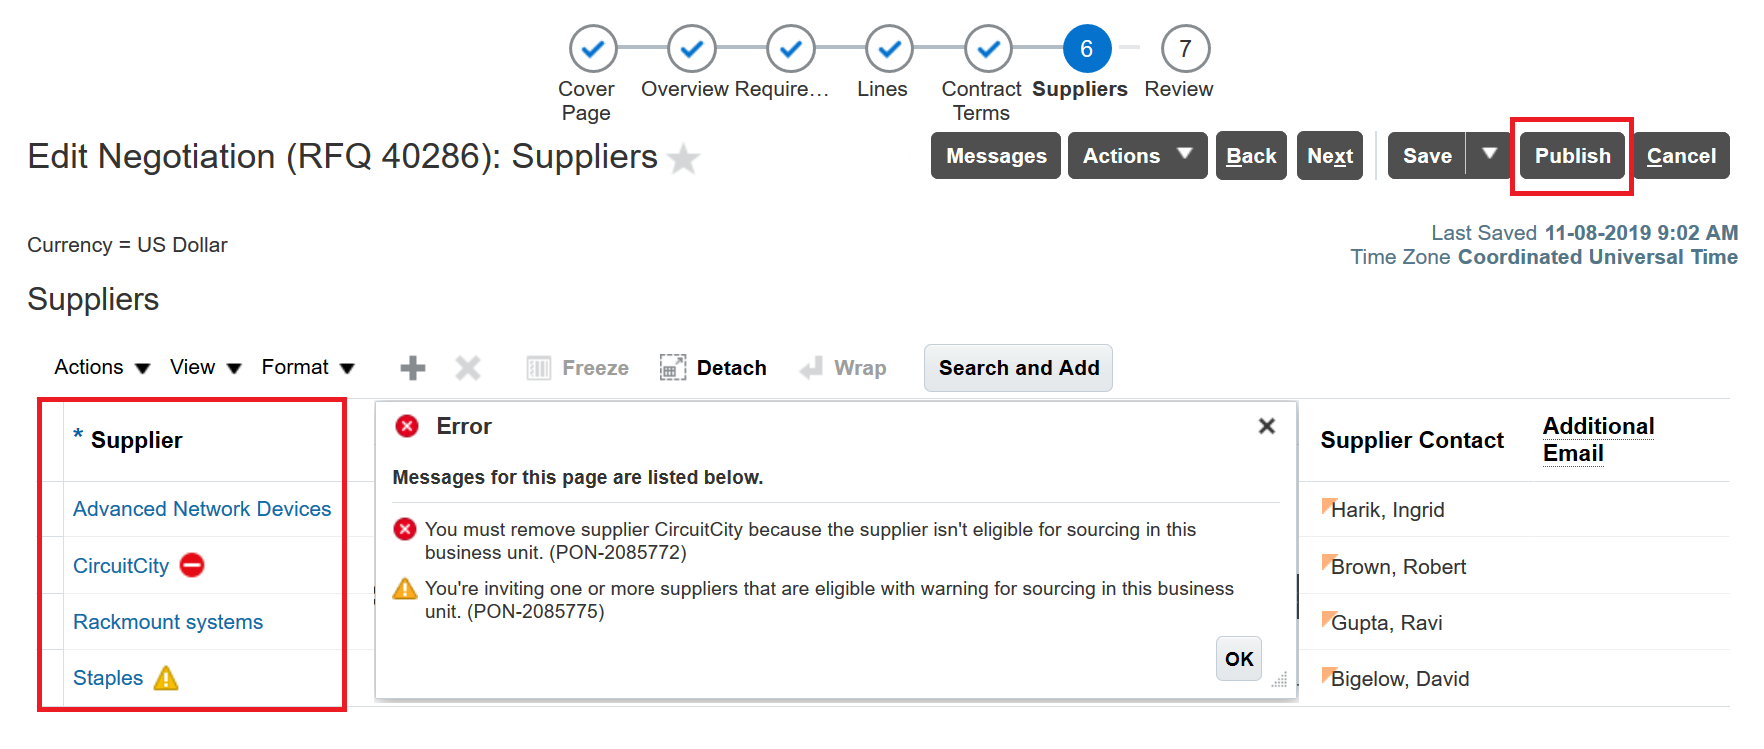This screenshot has width=1764, height=749.
Task: Click the plus icon to add supplier row
Action: click(x=412, y=368)
